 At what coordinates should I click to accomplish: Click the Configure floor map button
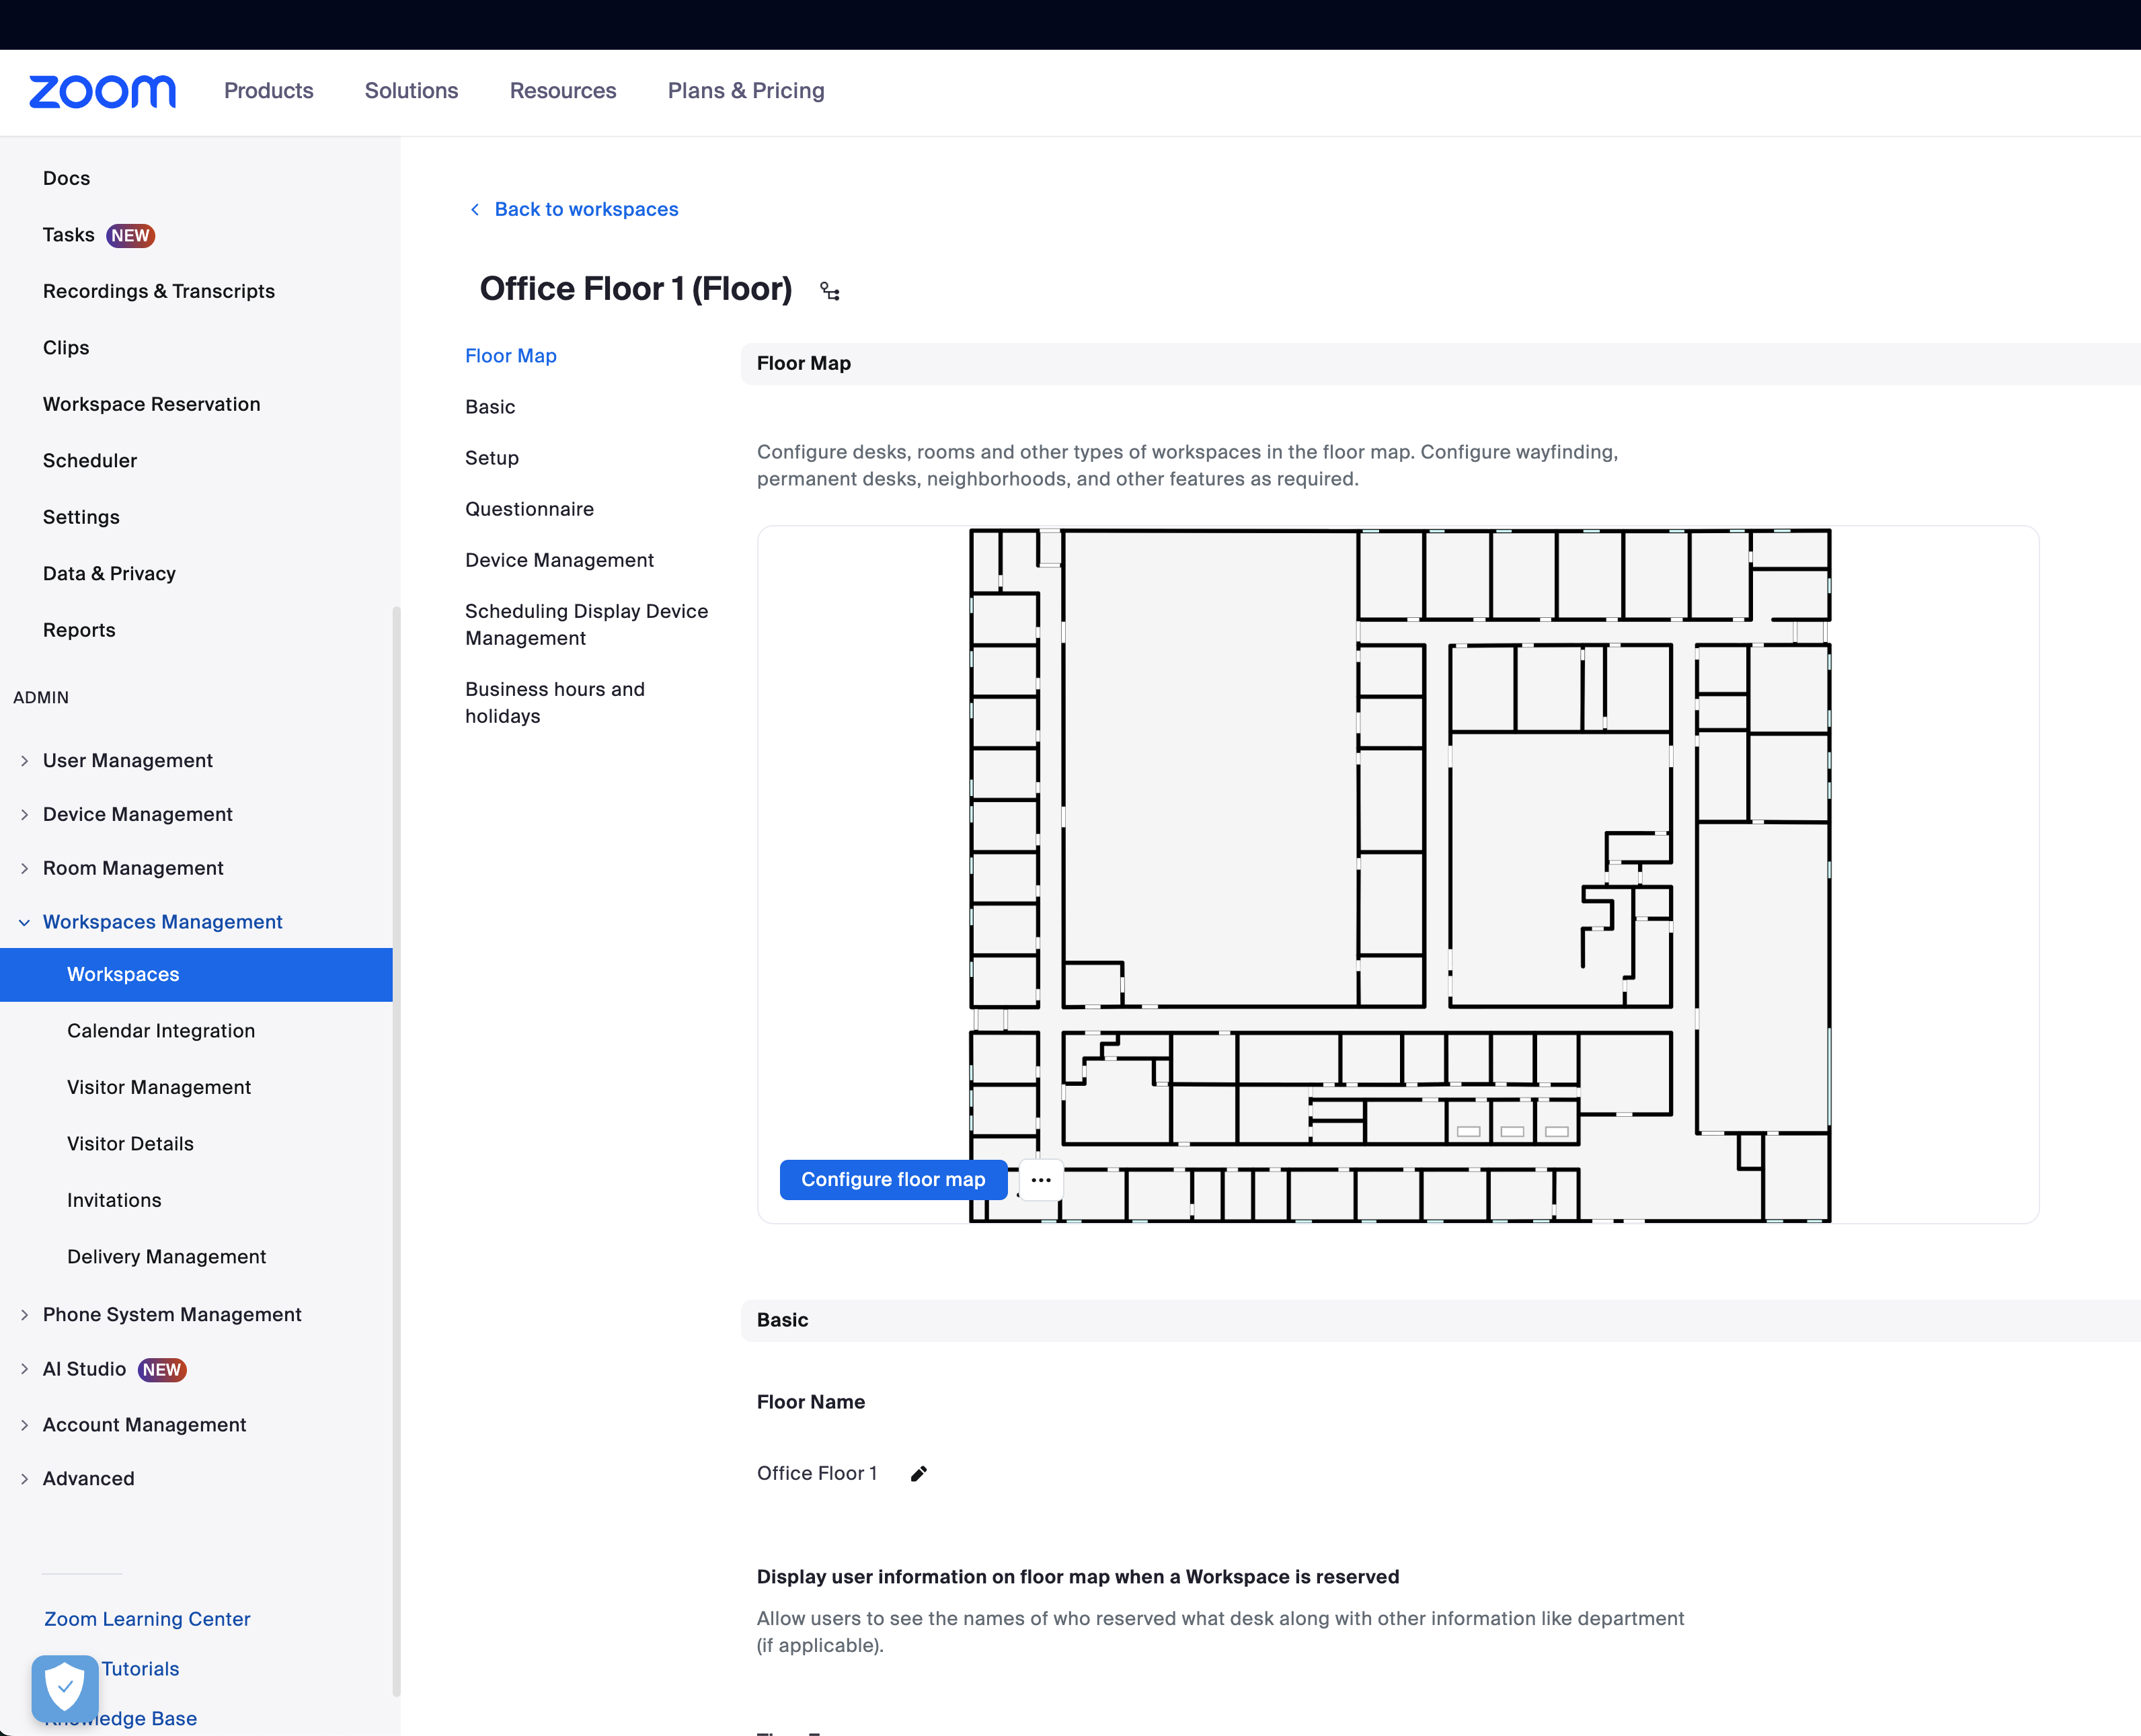click(x=893, y=1179)
